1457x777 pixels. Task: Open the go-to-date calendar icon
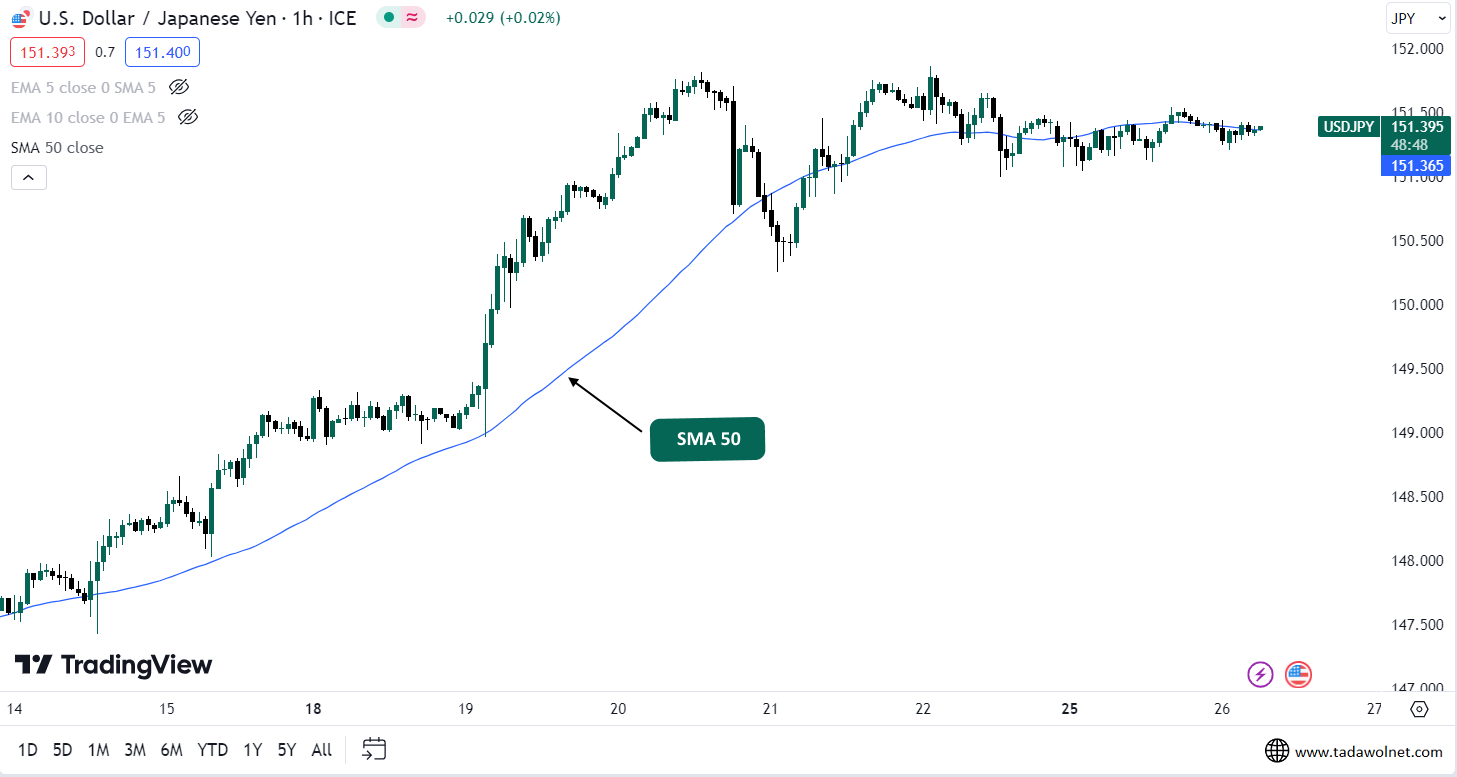point(374,749)
